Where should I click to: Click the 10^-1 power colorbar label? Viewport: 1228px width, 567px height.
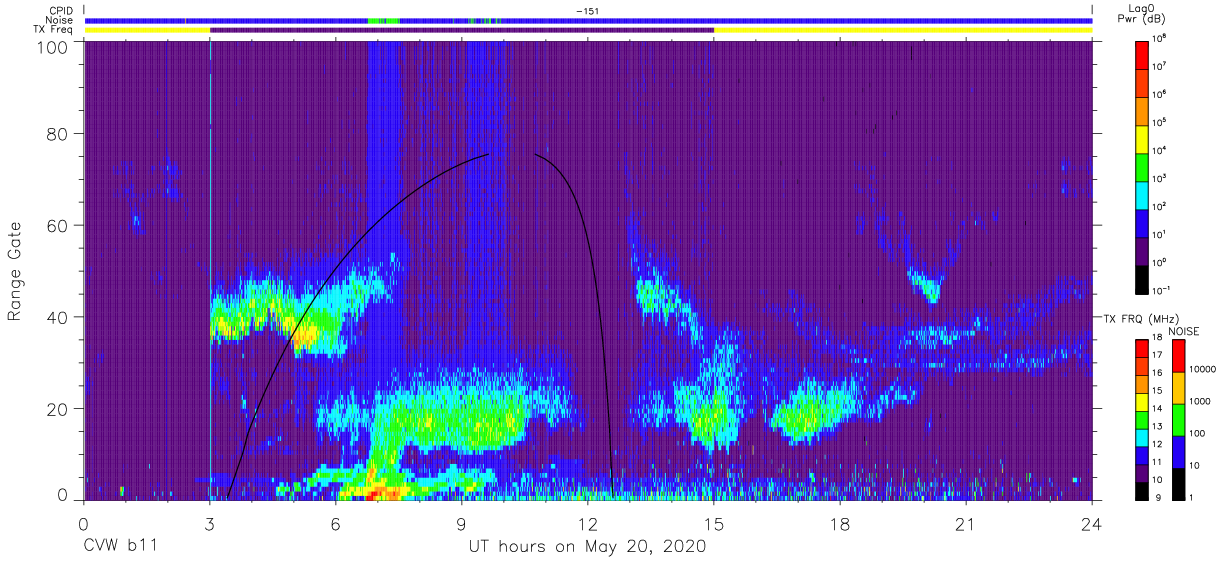point(1162,290)
